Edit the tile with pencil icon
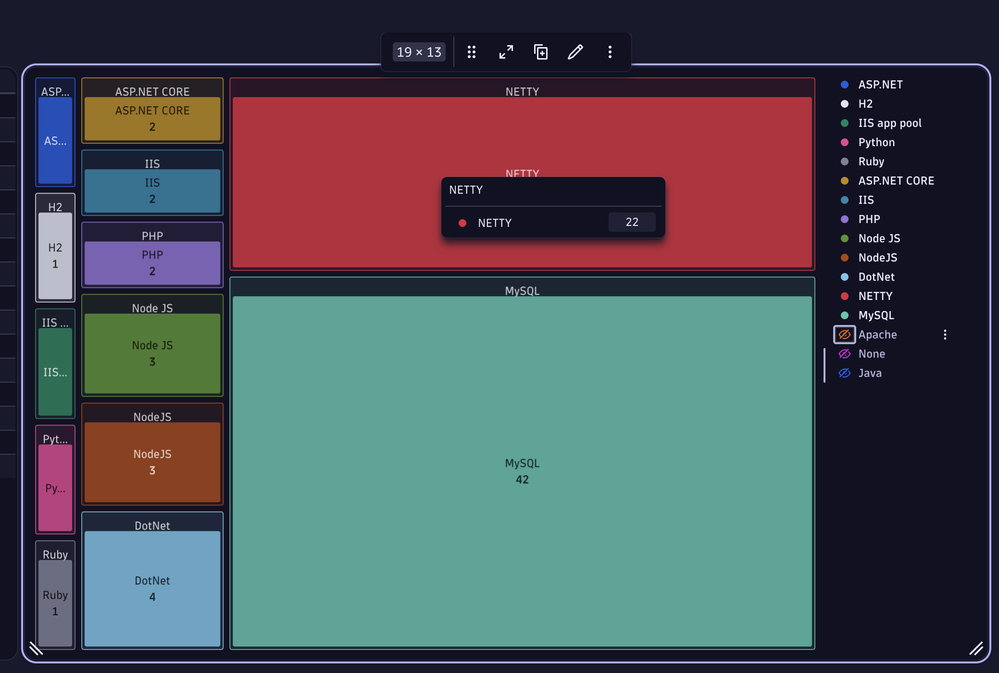 click(575, 52)
